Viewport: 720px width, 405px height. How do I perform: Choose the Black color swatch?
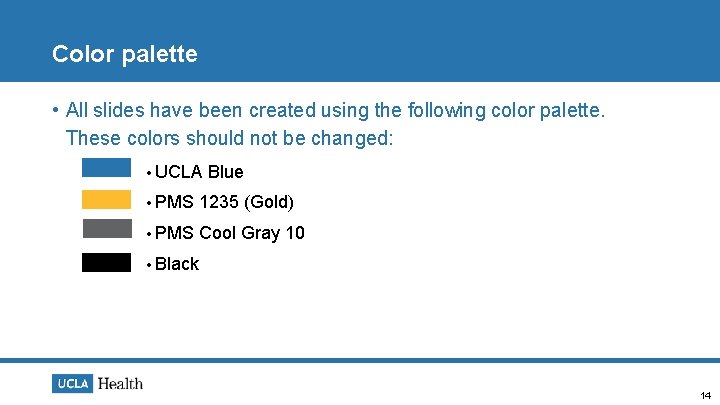(107, 263)
